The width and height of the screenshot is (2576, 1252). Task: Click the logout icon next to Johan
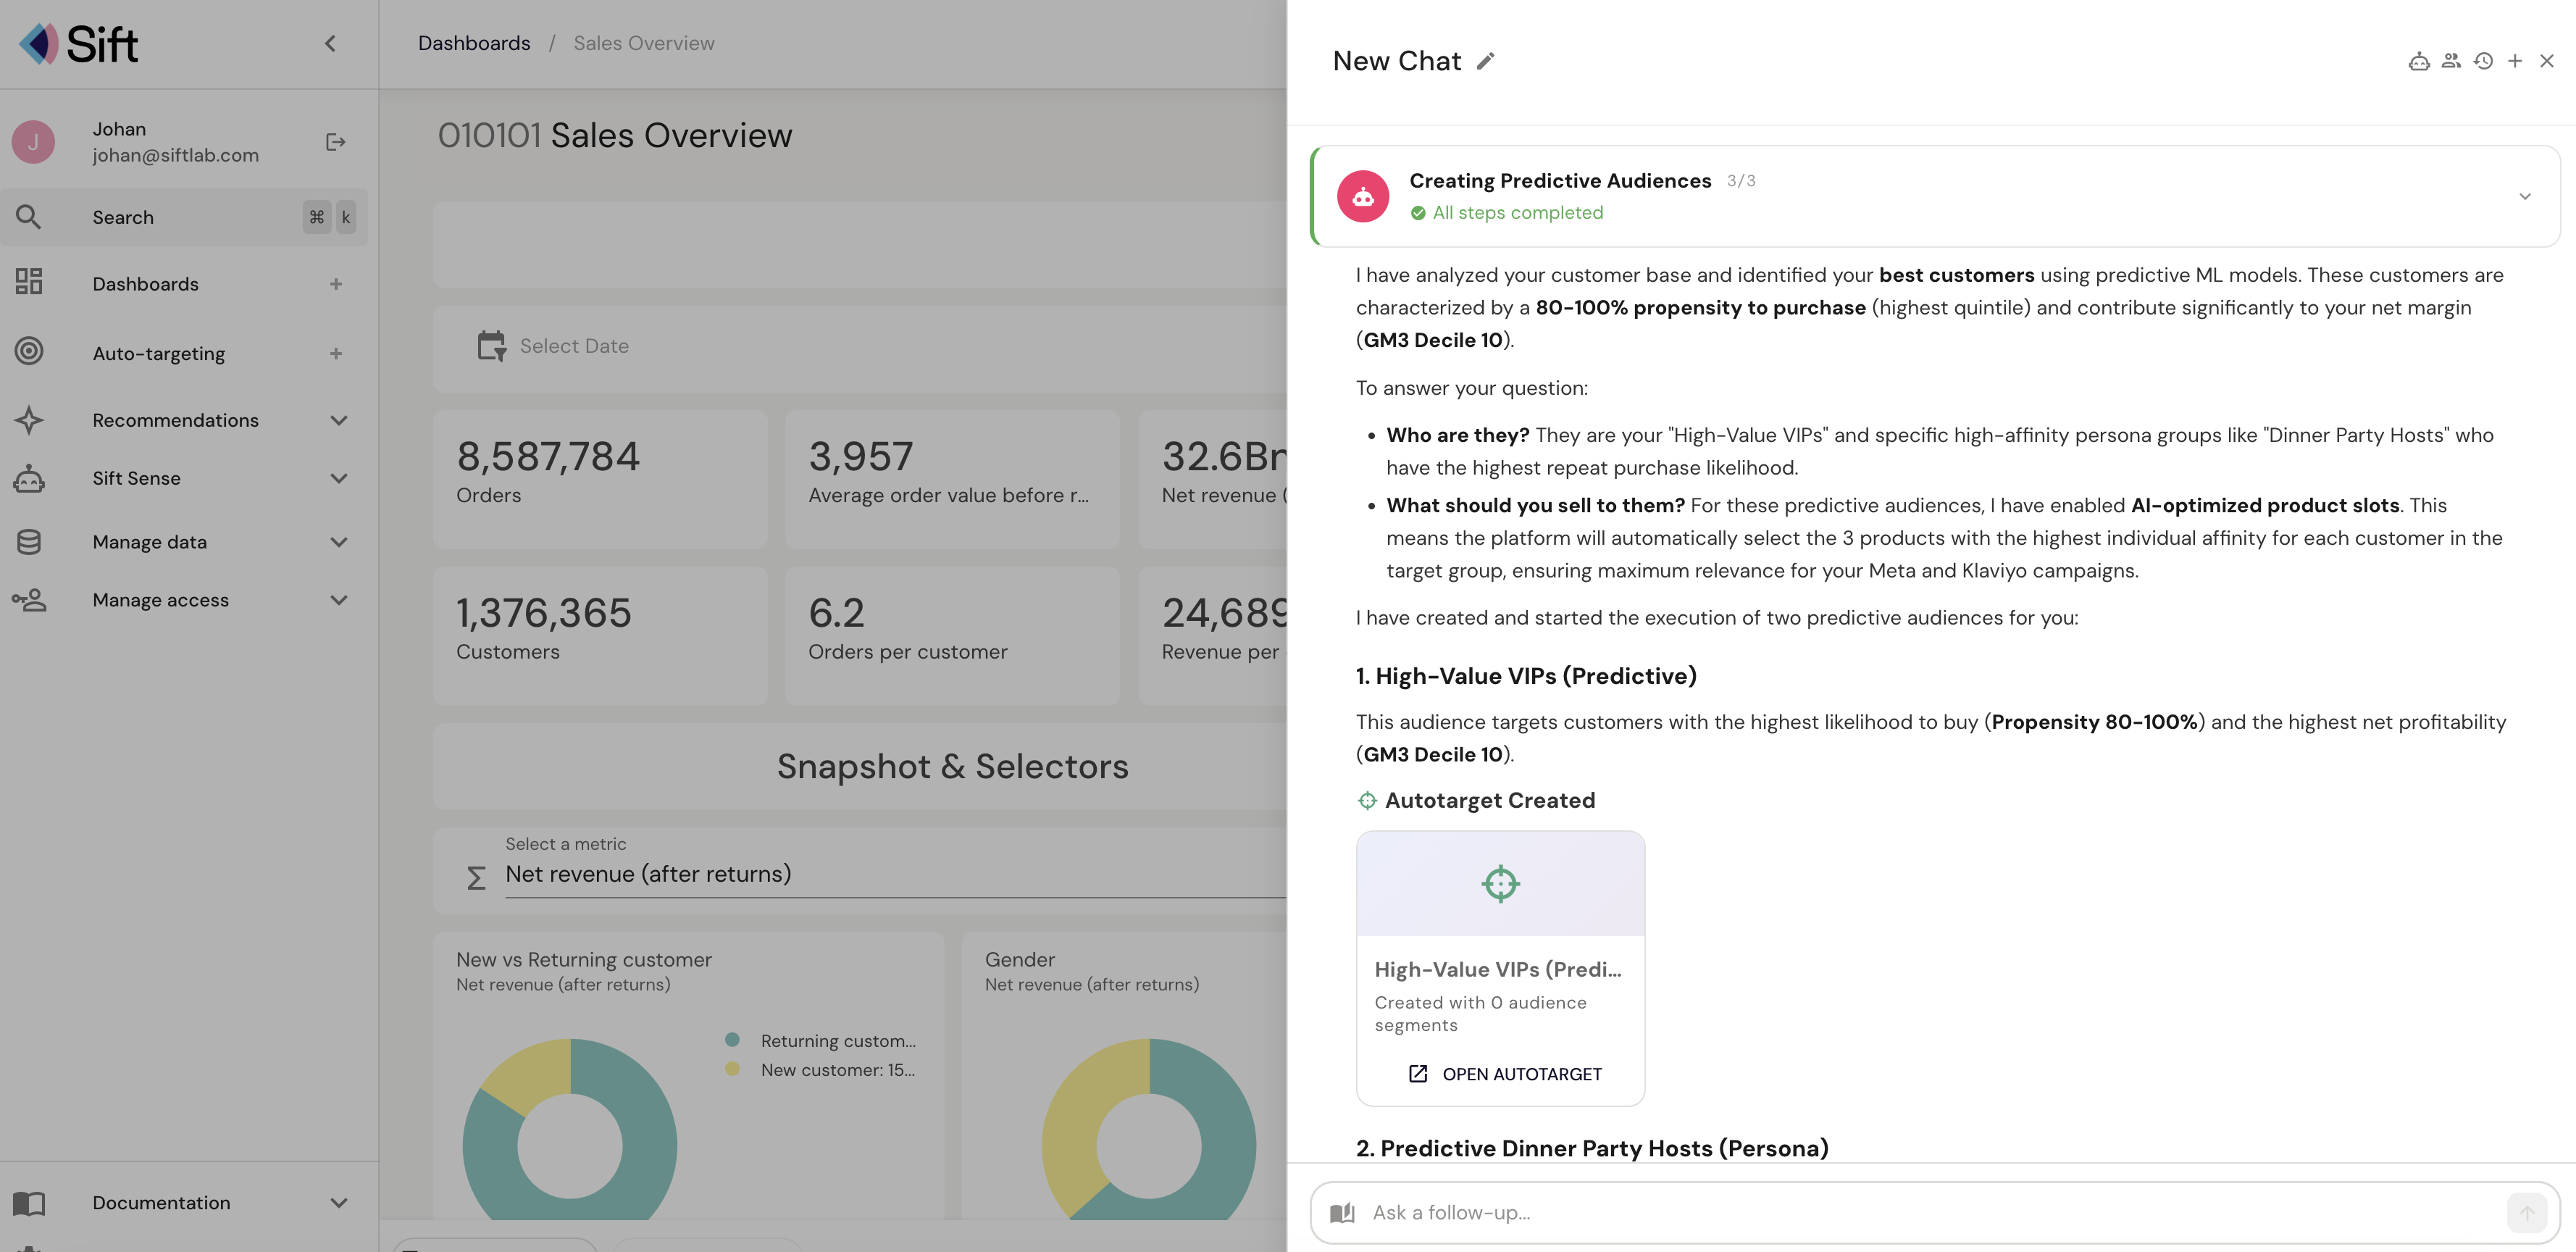[x=336, y=142]
